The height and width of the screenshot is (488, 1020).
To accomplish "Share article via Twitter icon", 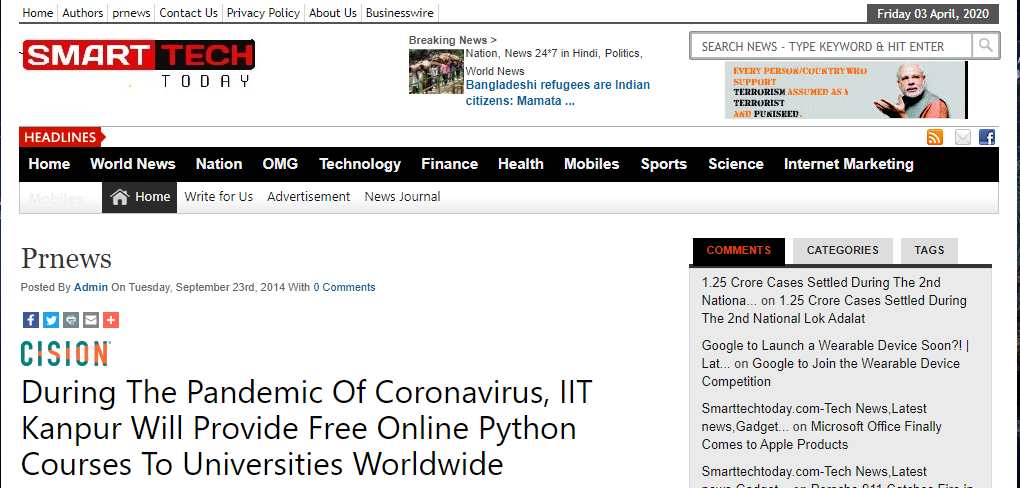I will point(51,320).
